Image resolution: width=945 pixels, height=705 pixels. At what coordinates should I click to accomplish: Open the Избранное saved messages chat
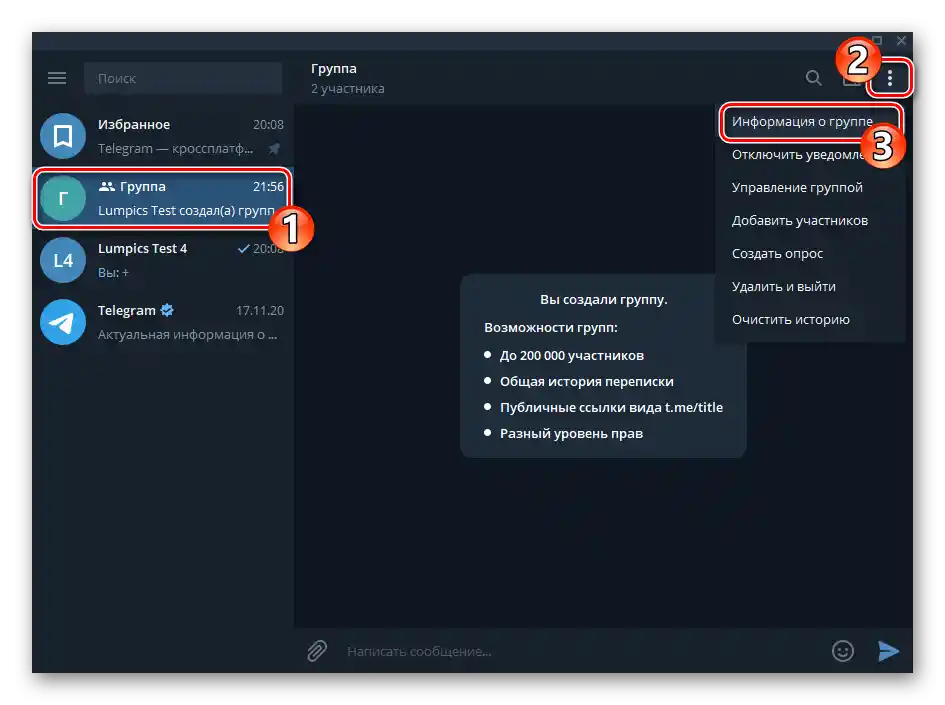[163, 136]
